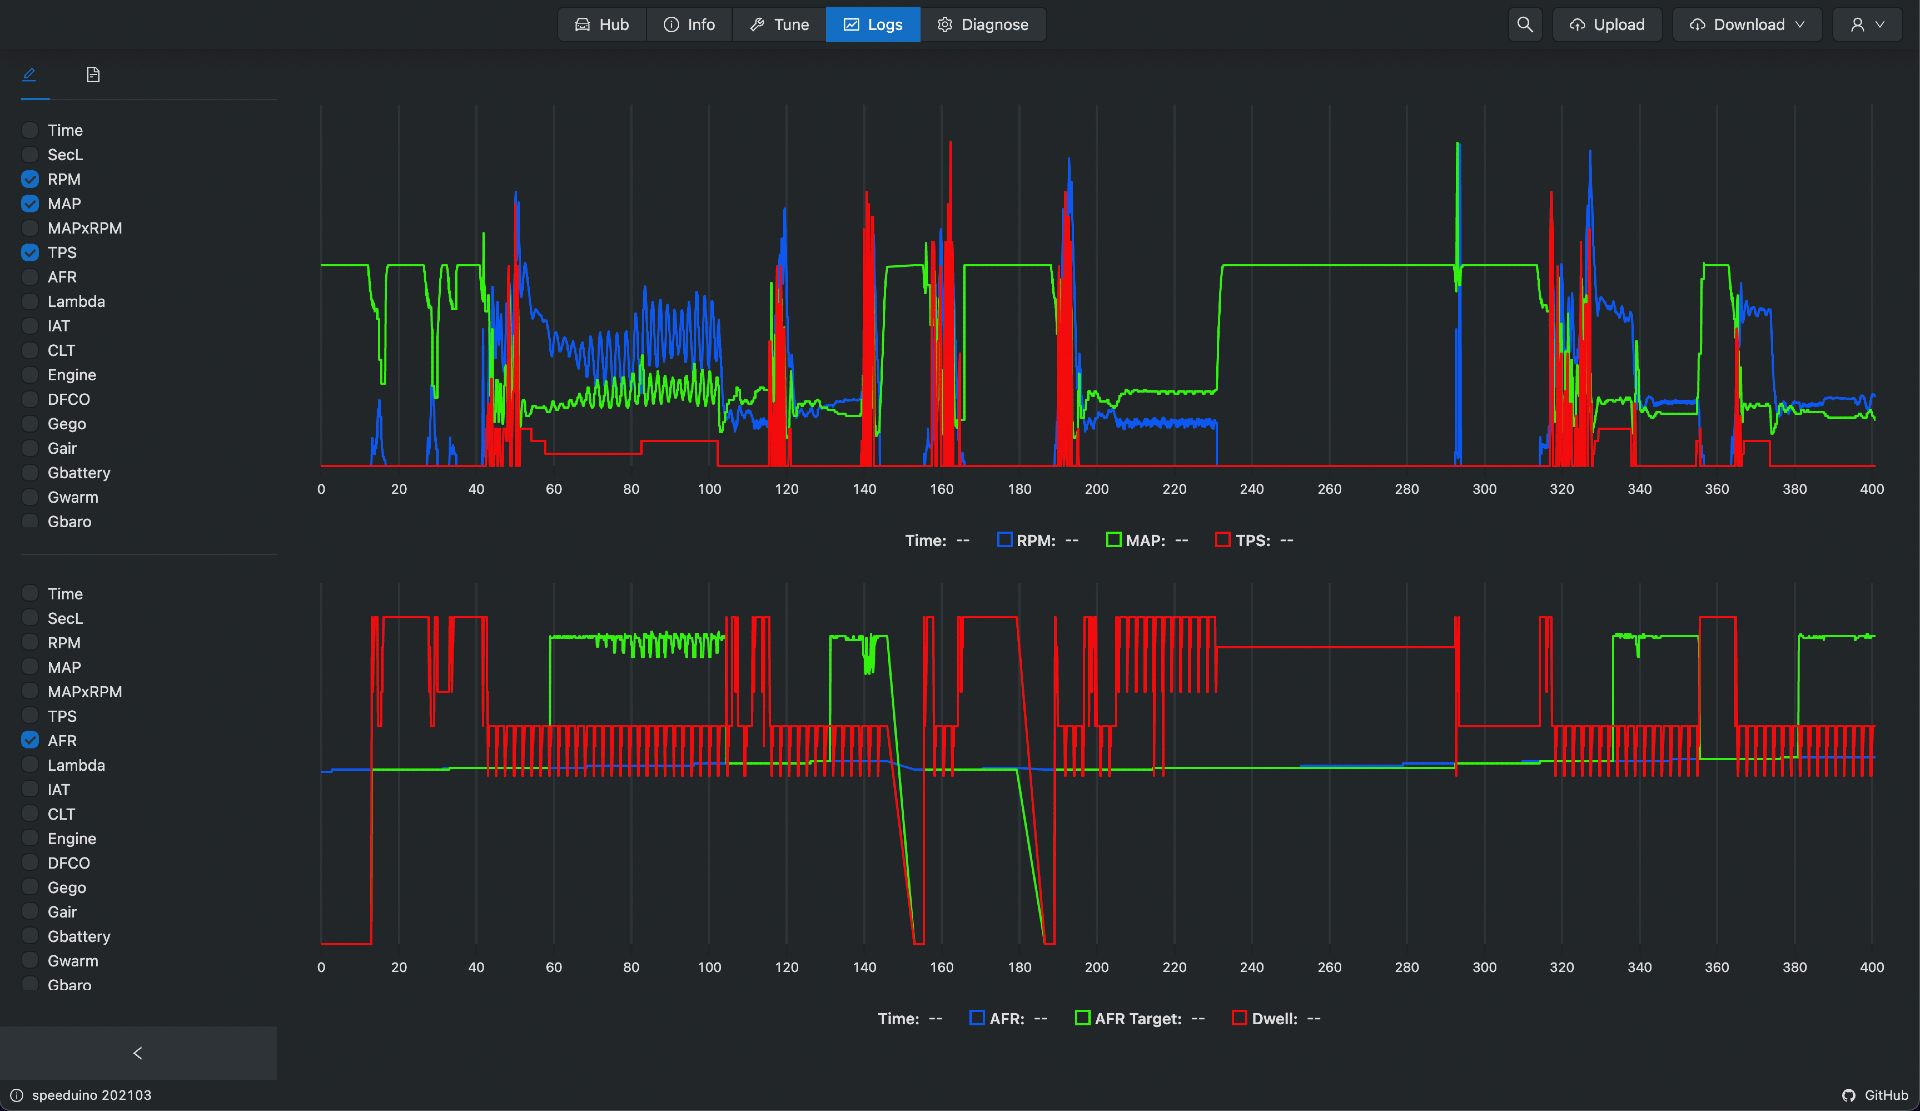1920x1111 pixels.
Task: Uncheck TPS in top list
Action: point(30,252)
